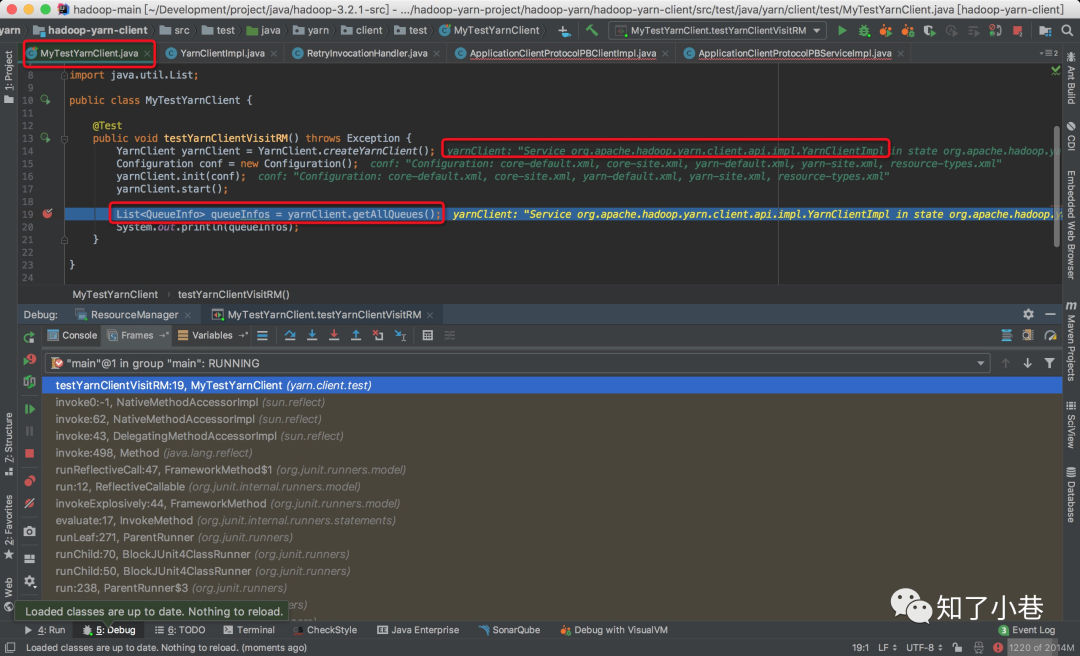Open the Event Log

(x=1026, y=630)
